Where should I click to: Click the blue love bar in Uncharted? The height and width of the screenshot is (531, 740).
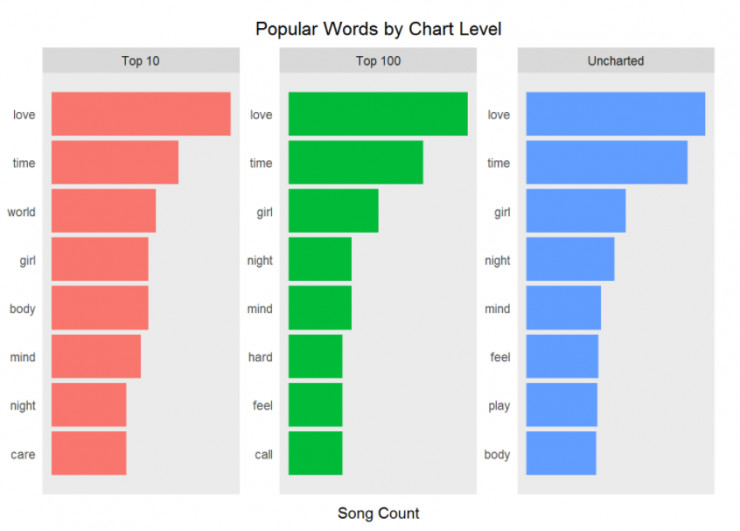click(x=615, y=114)
